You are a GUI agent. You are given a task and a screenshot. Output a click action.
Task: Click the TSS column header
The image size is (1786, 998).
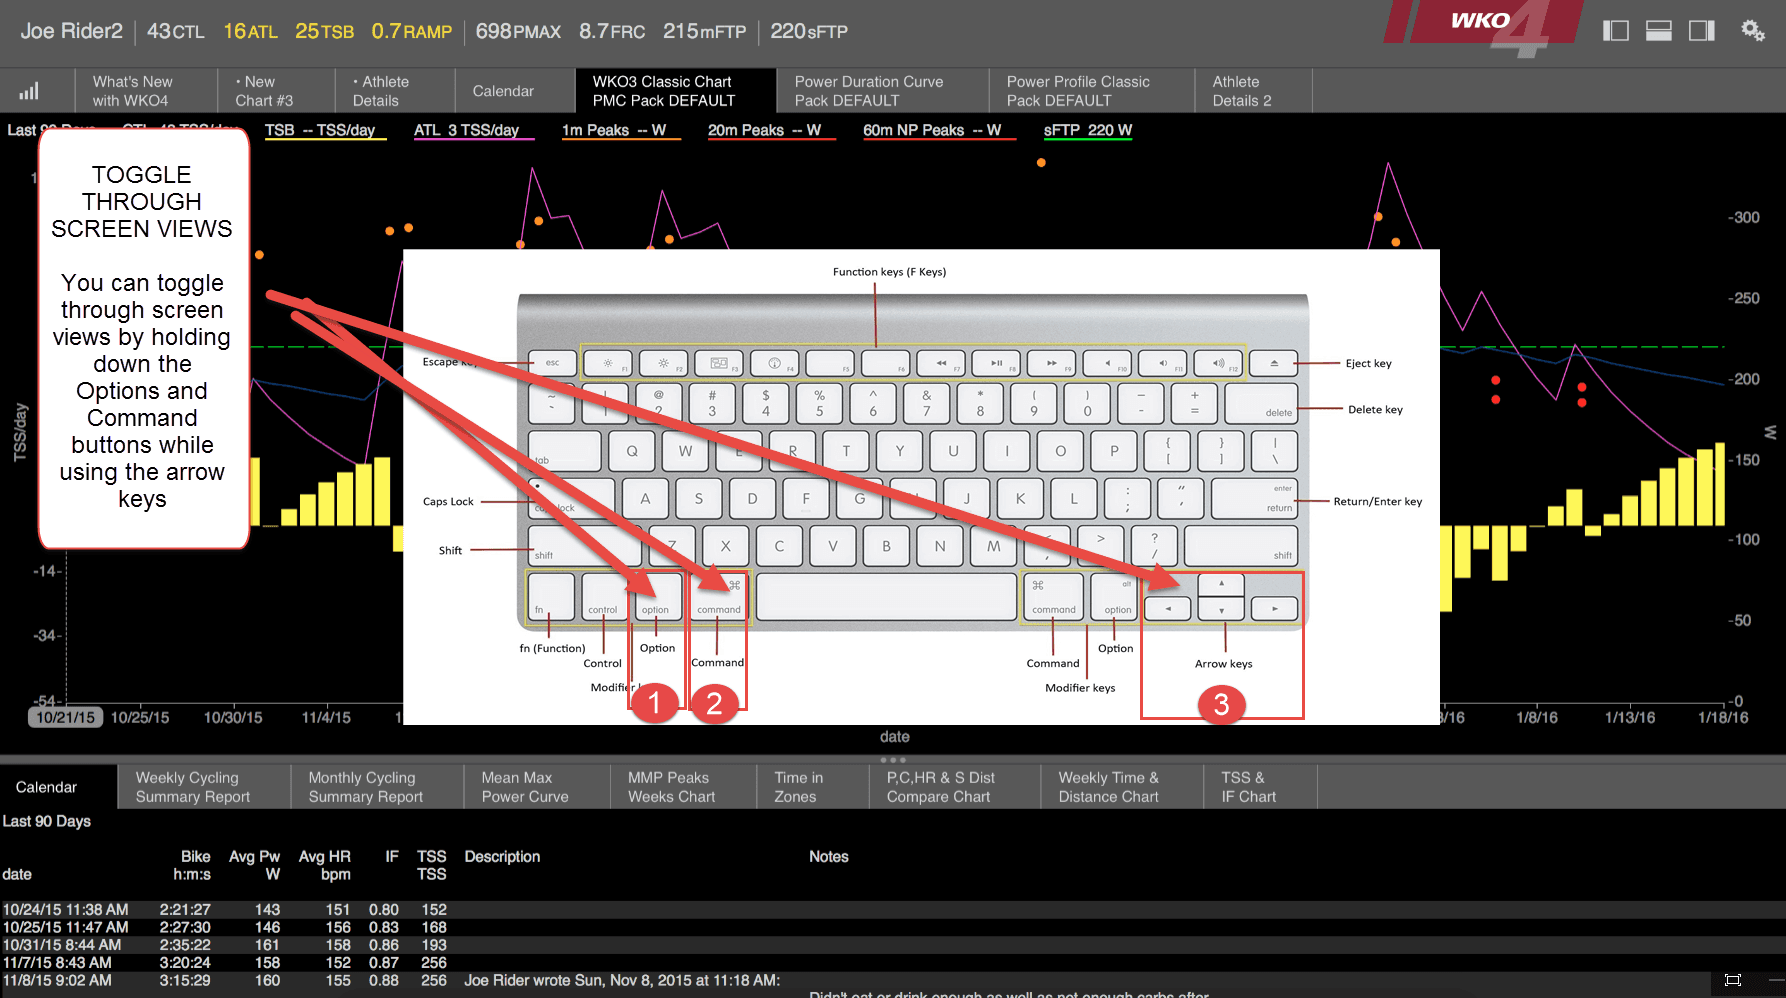pos(432,865)
